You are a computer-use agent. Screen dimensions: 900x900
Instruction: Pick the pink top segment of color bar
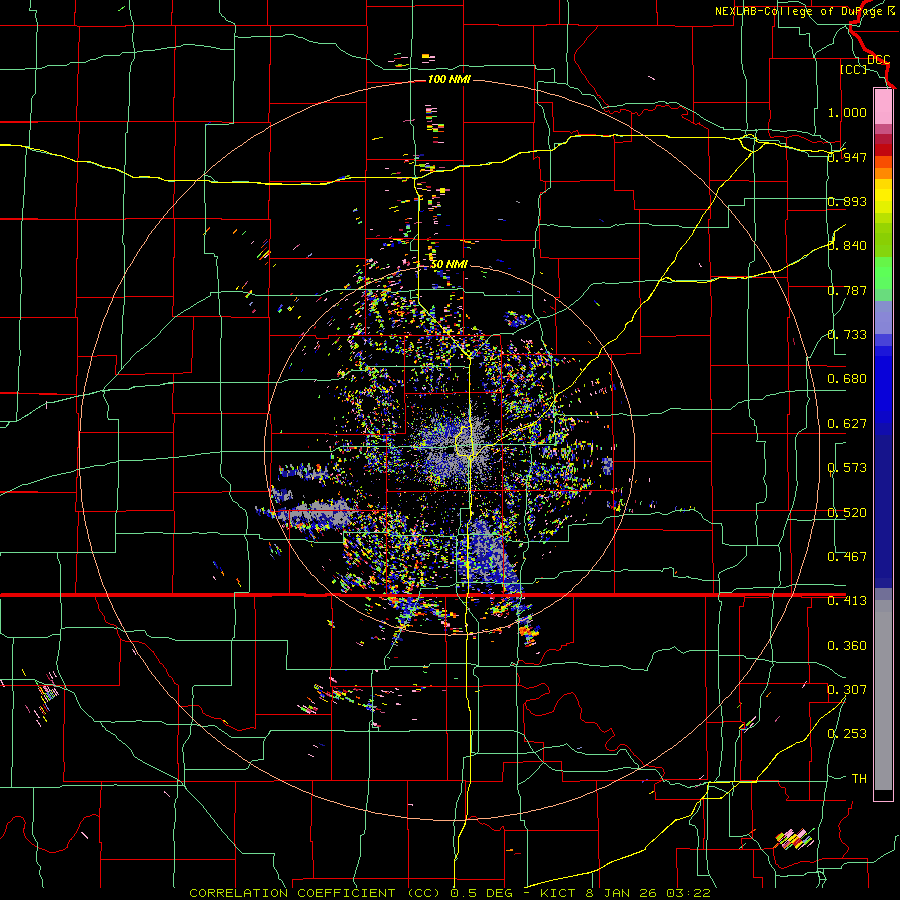tap(883, 106)
